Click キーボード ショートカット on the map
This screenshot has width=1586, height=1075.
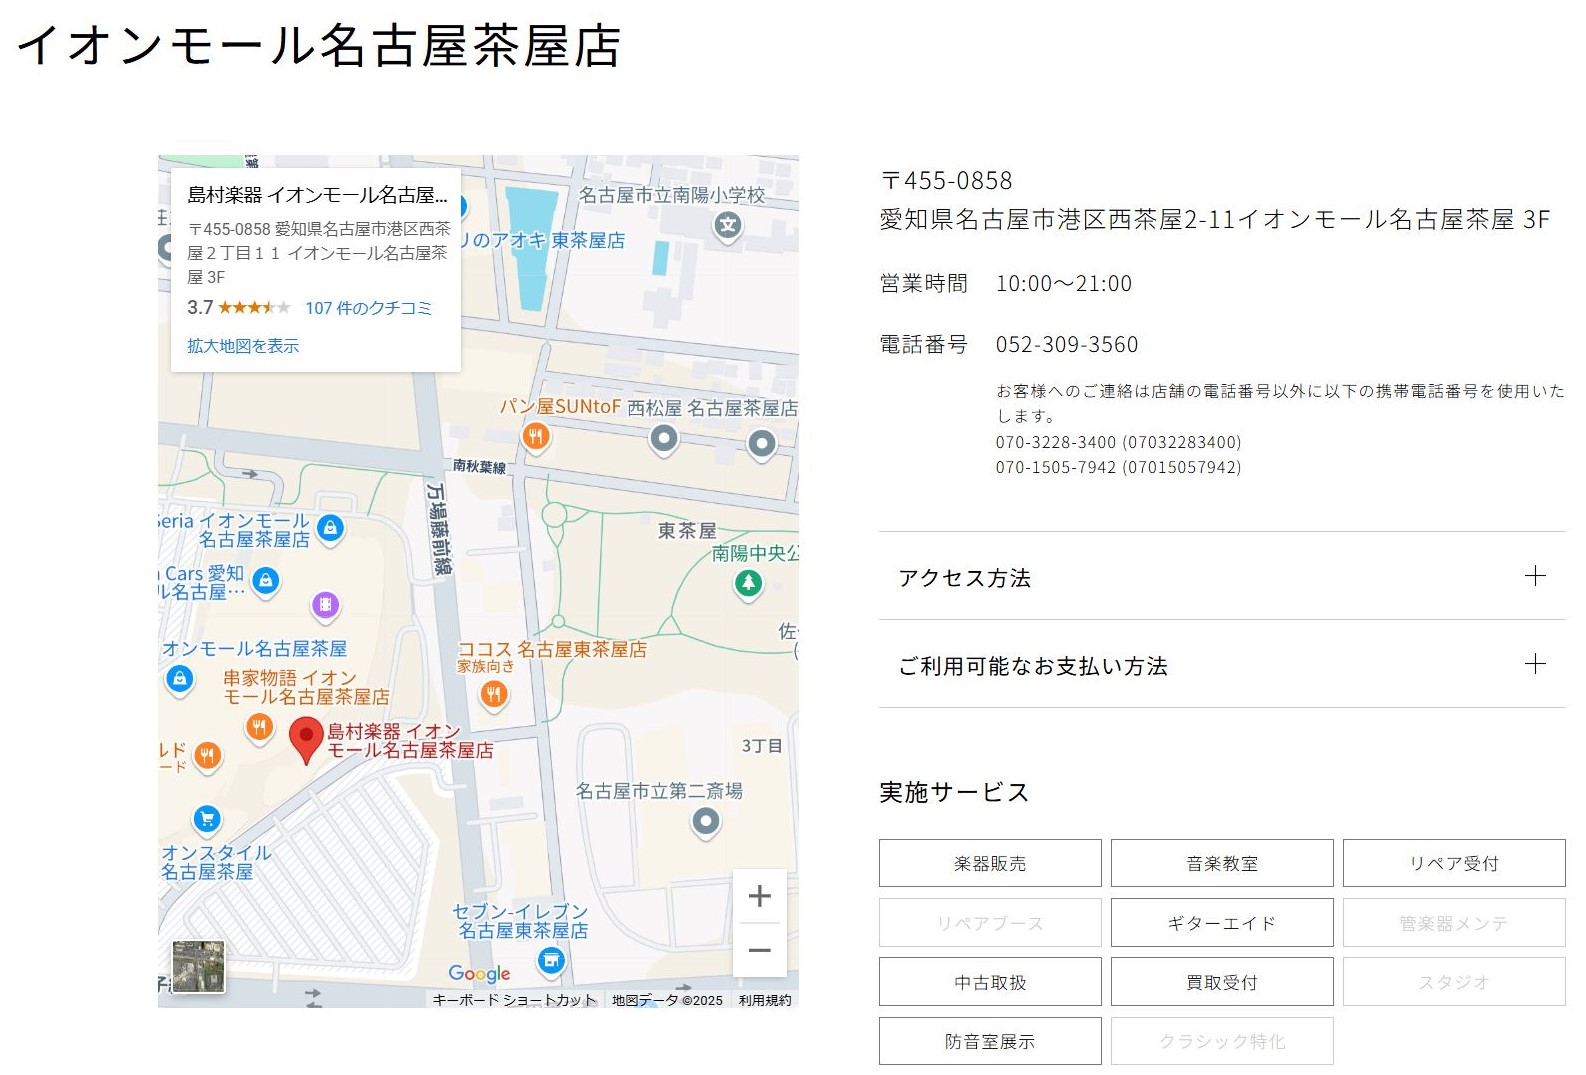pos(514,1000)
